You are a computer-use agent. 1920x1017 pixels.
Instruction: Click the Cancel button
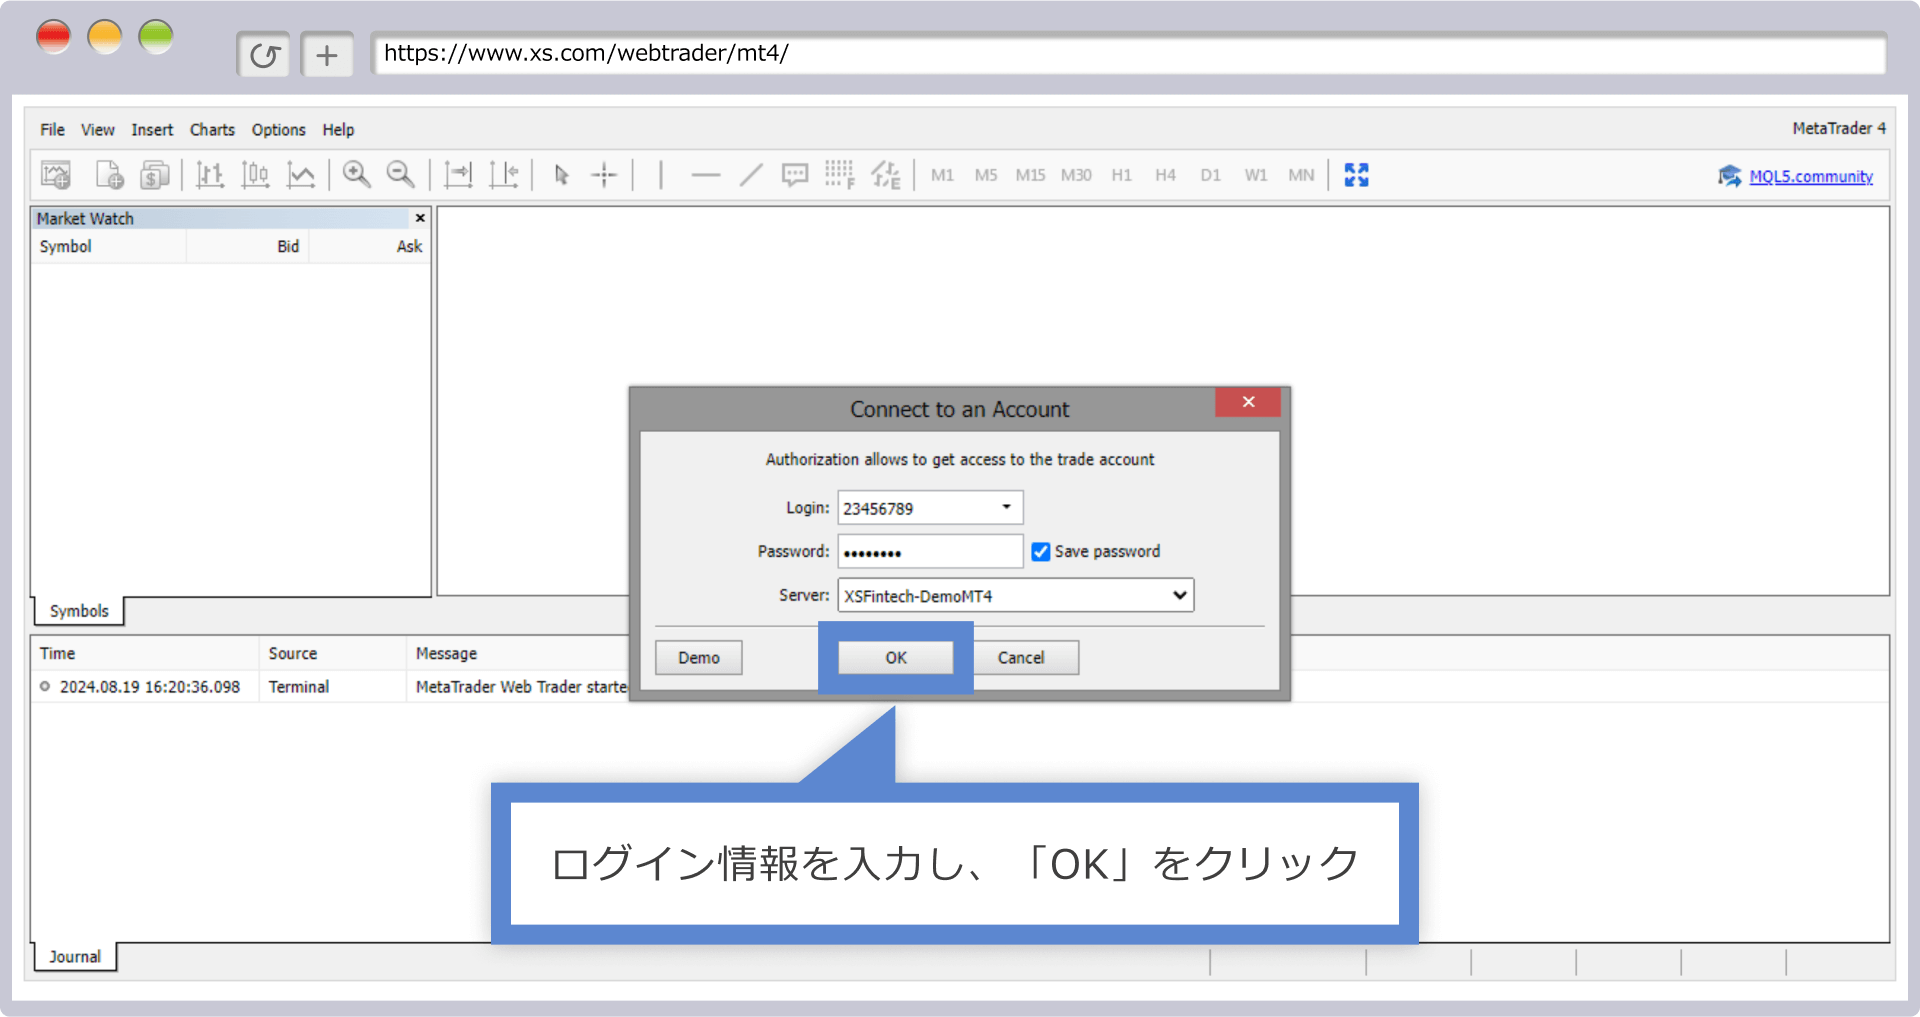click(1021, 657)
